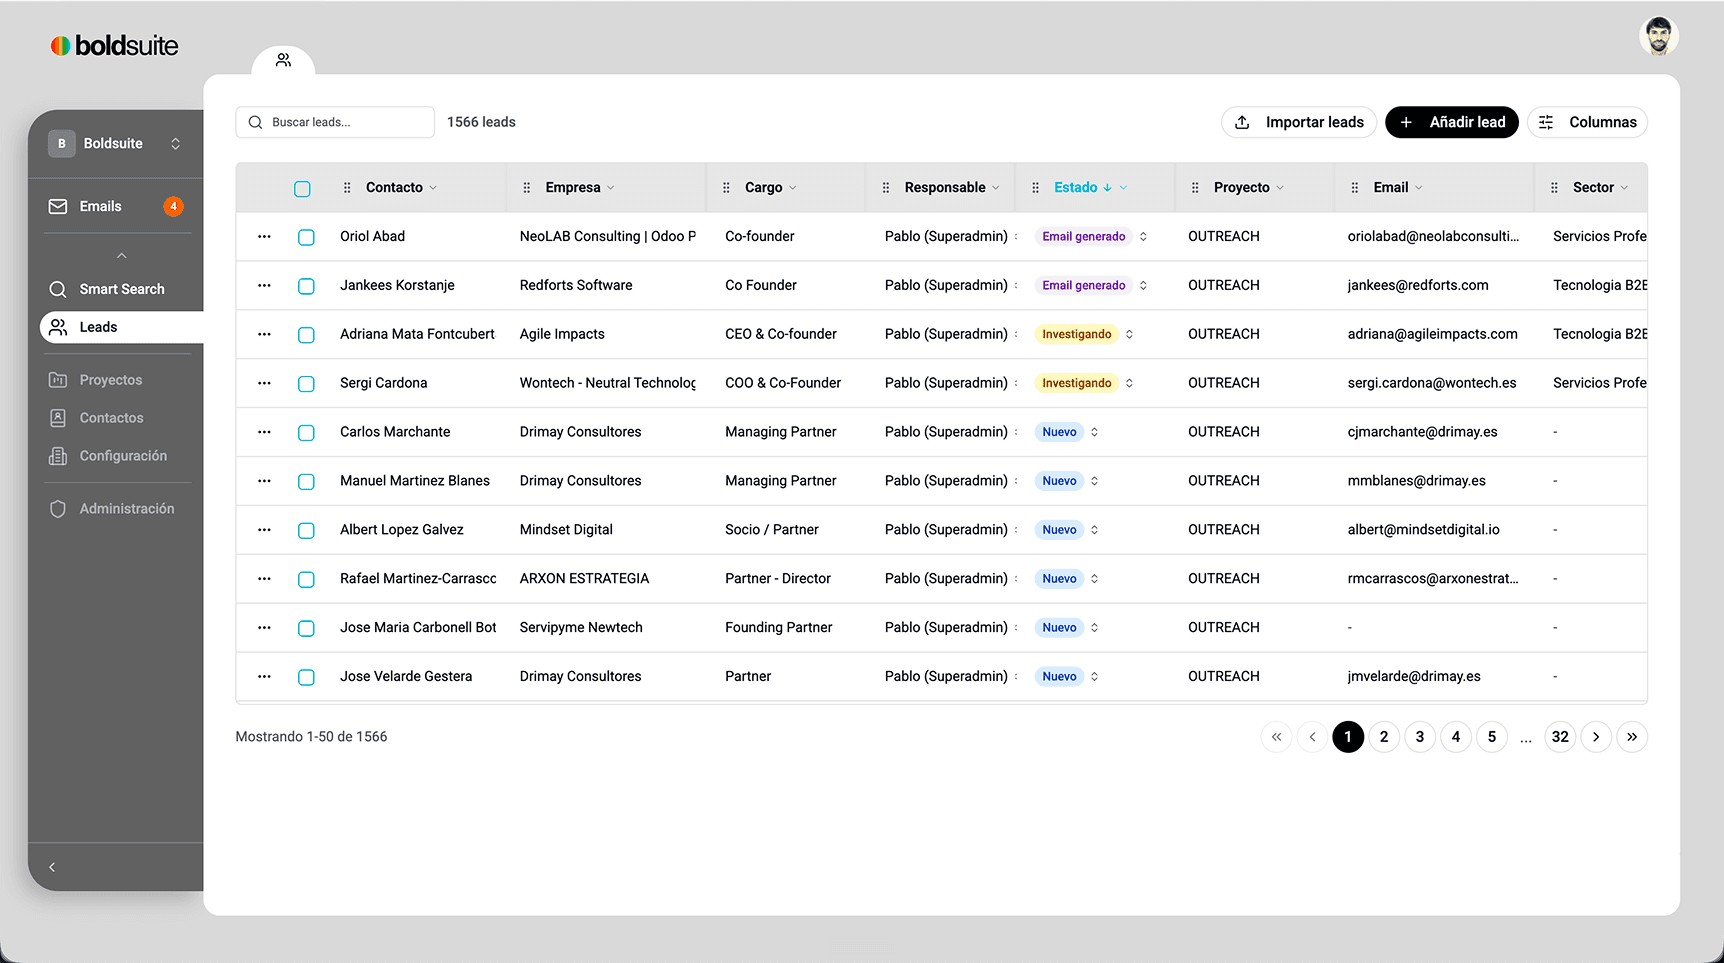
Task: Click the drag handle of the Cargo column
Action: coord(726,188)
